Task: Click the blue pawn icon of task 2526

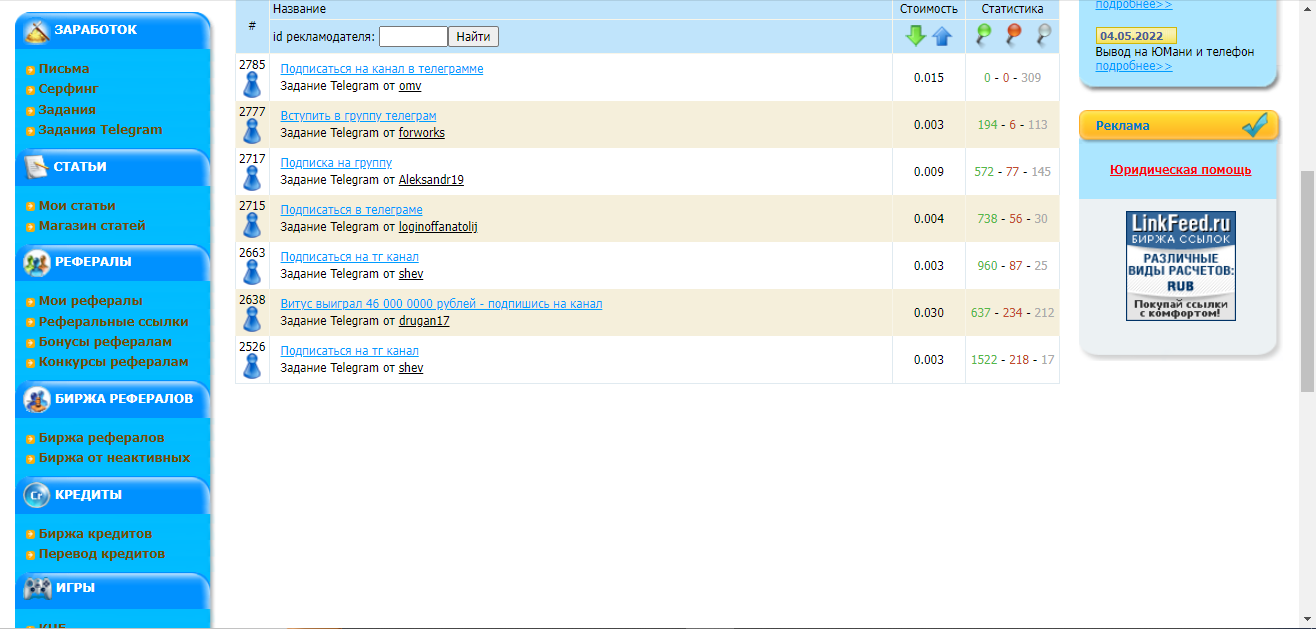Action: coord(252,366)
